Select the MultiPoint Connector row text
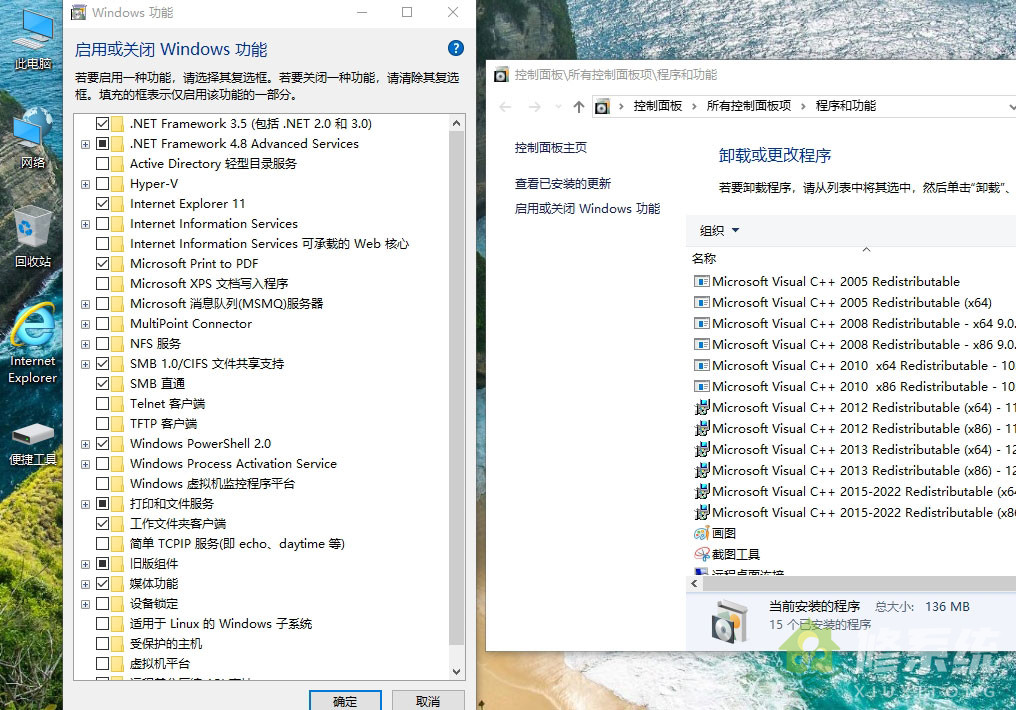This screenshot has height=710, width=1016. (190, 324)
